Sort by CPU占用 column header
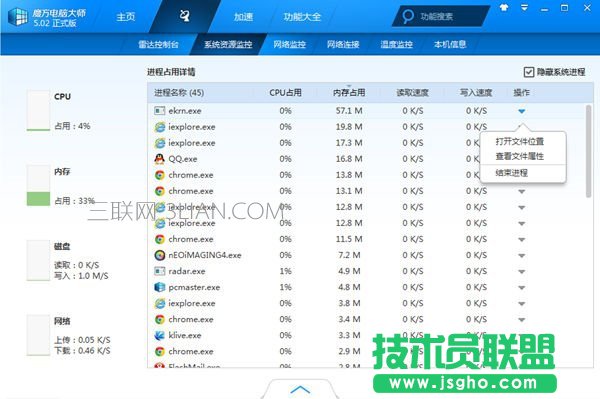Image resolution: width=600 pixels, height=399 pixels. tap(285, 93)
